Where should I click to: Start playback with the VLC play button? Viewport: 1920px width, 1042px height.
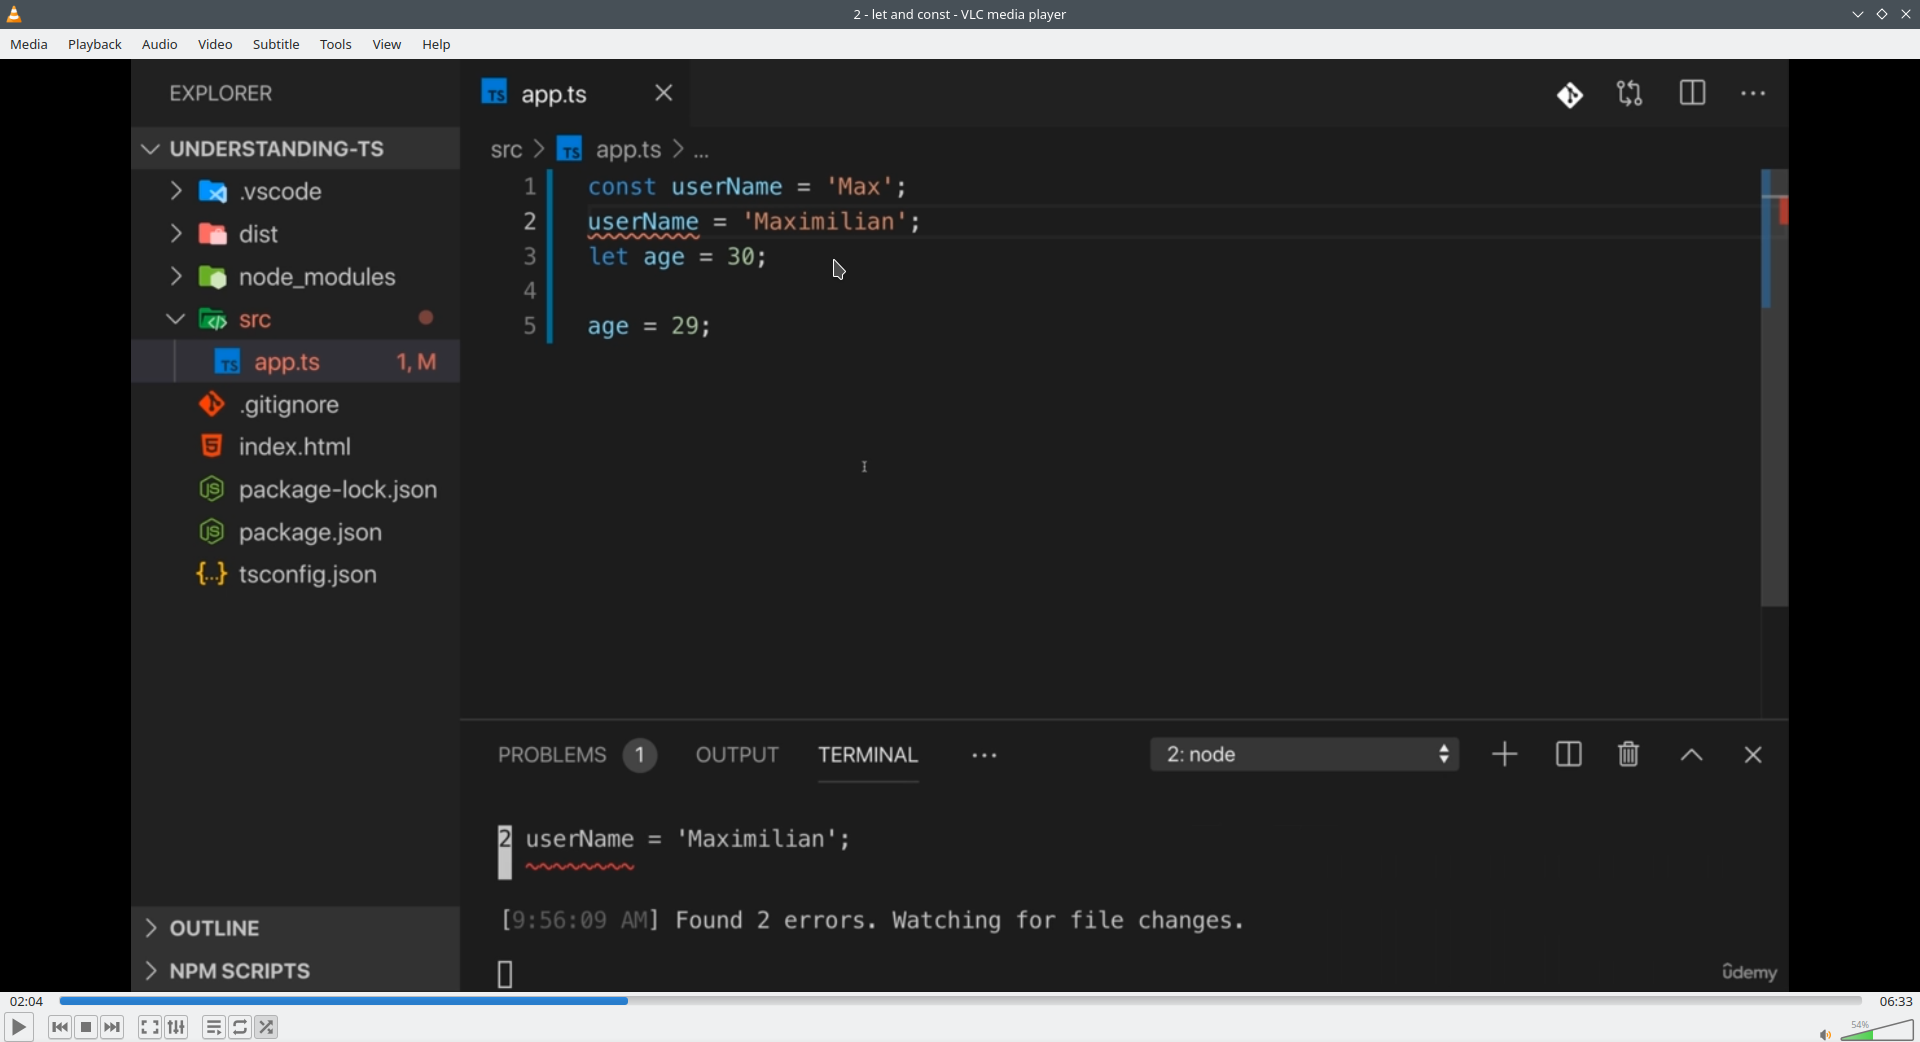(x=18, y=1027)
